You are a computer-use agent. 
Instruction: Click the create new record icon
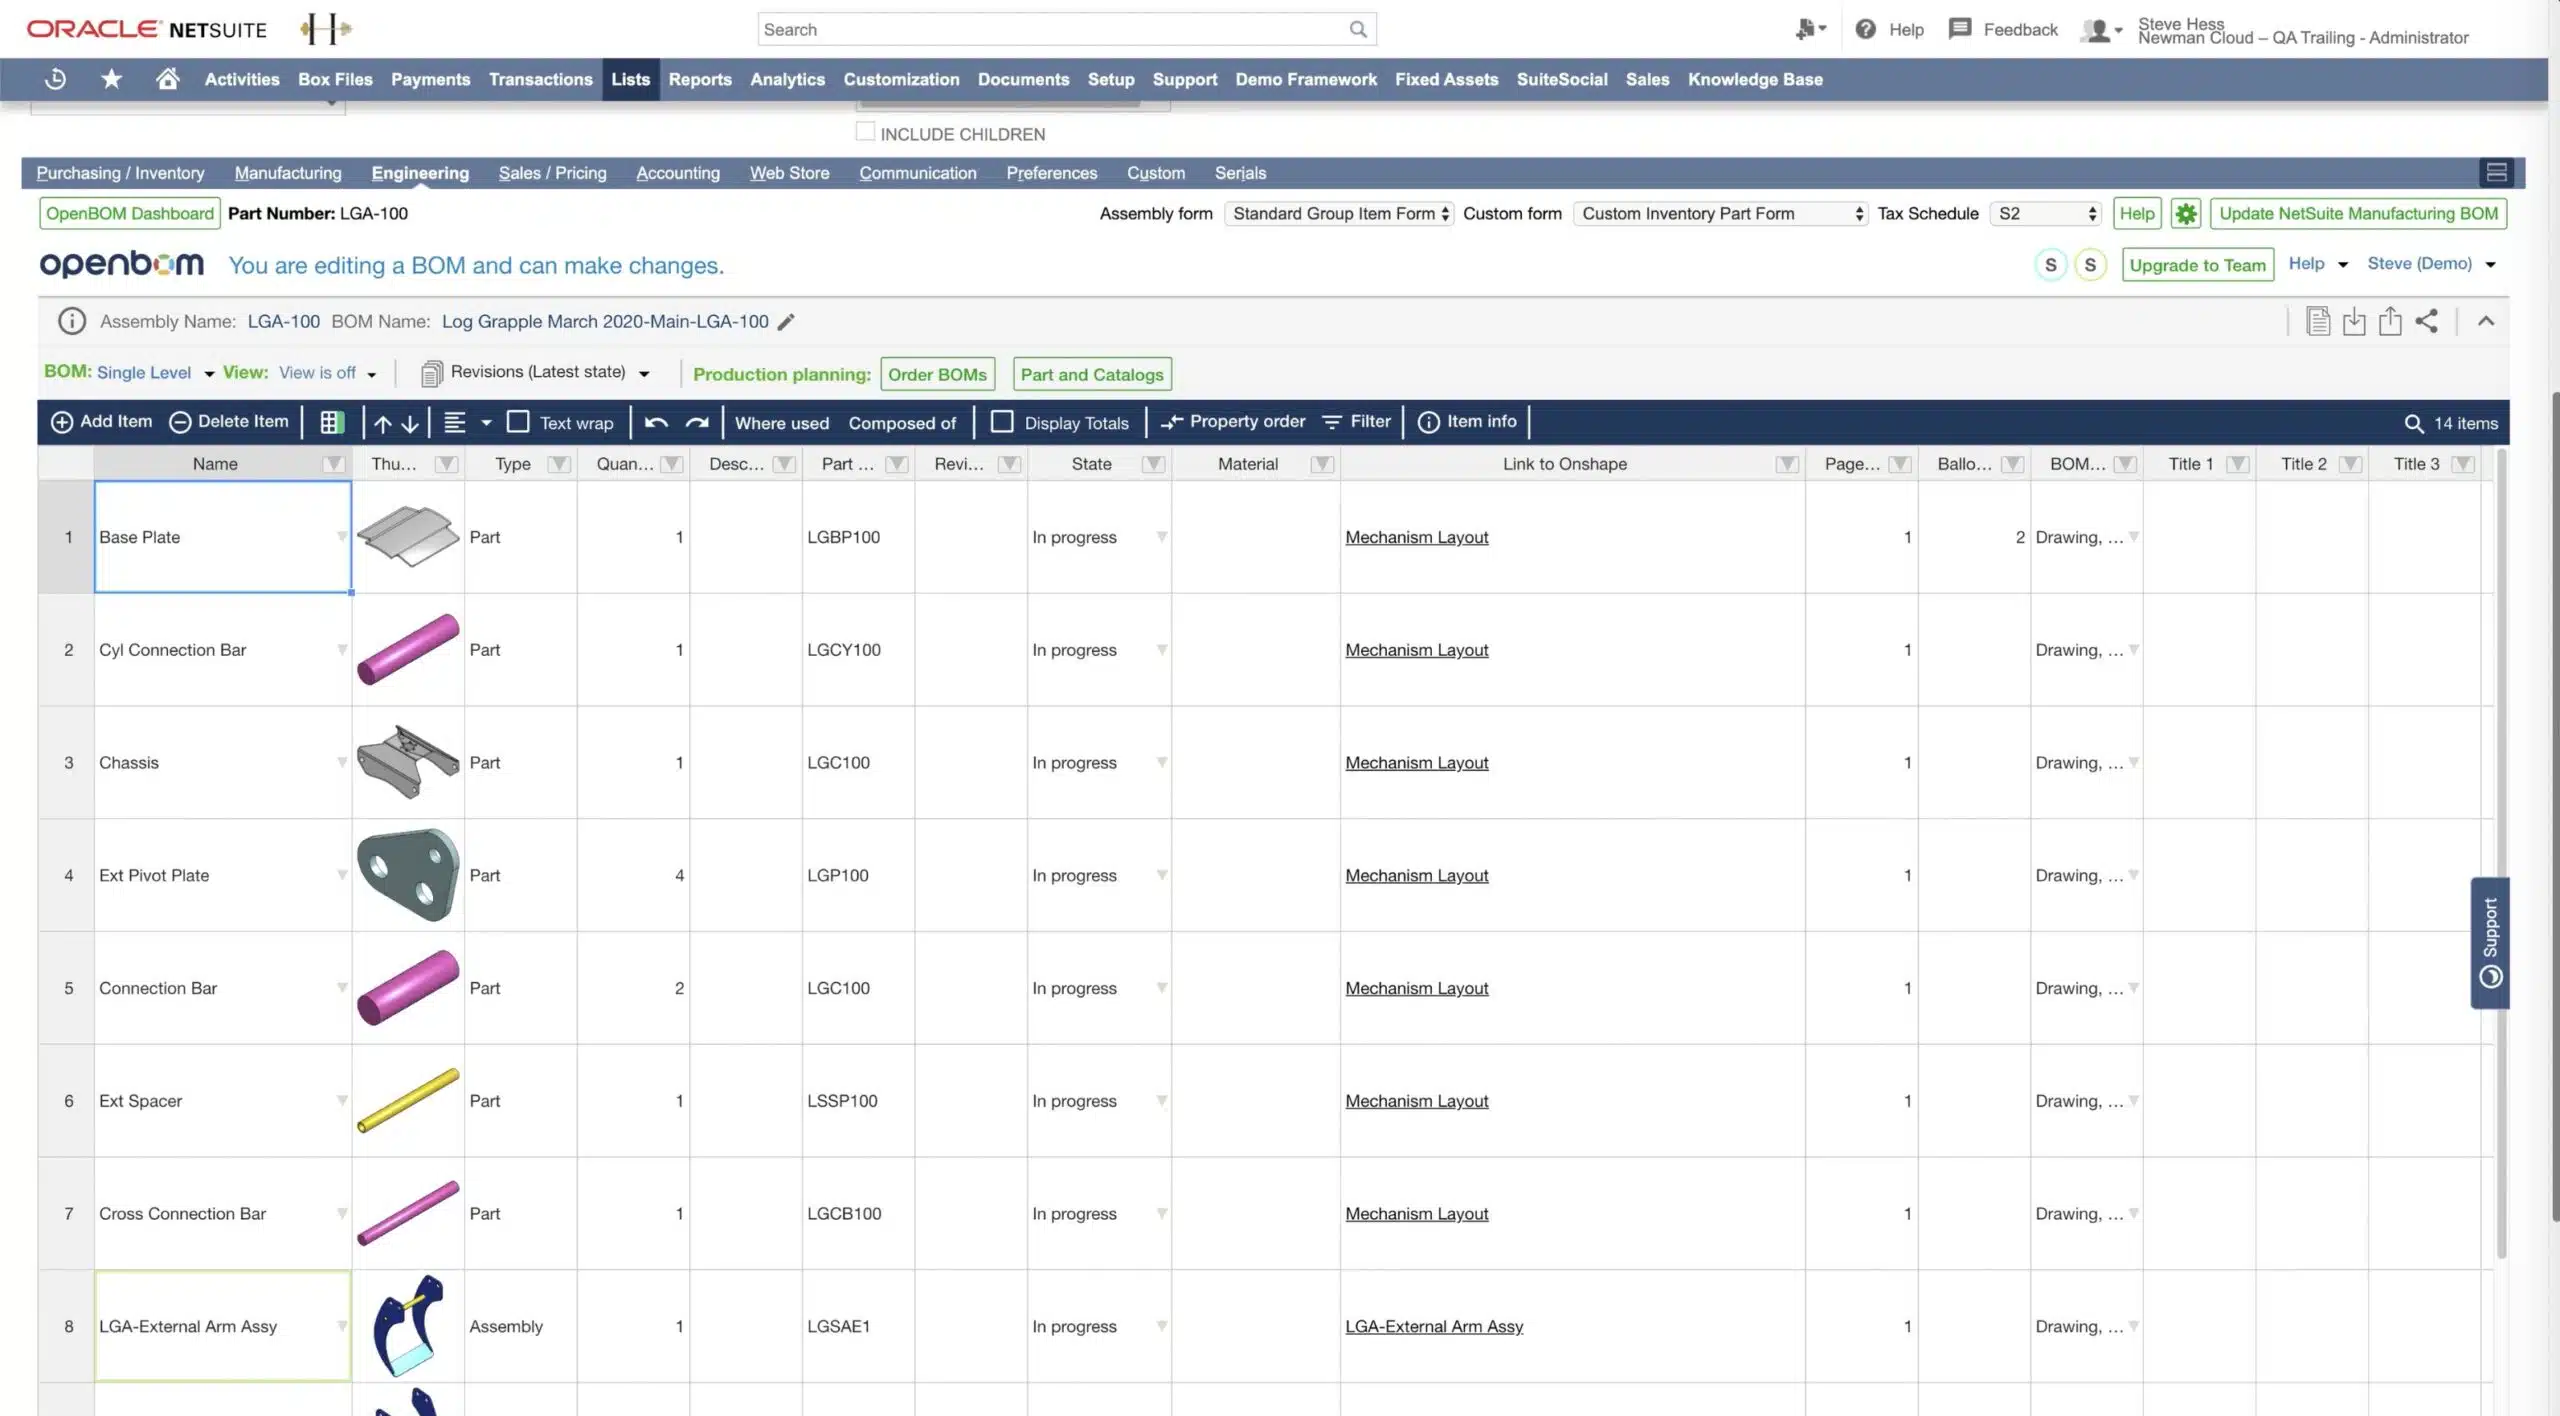pyautogui.click(x=1810, y=30)
